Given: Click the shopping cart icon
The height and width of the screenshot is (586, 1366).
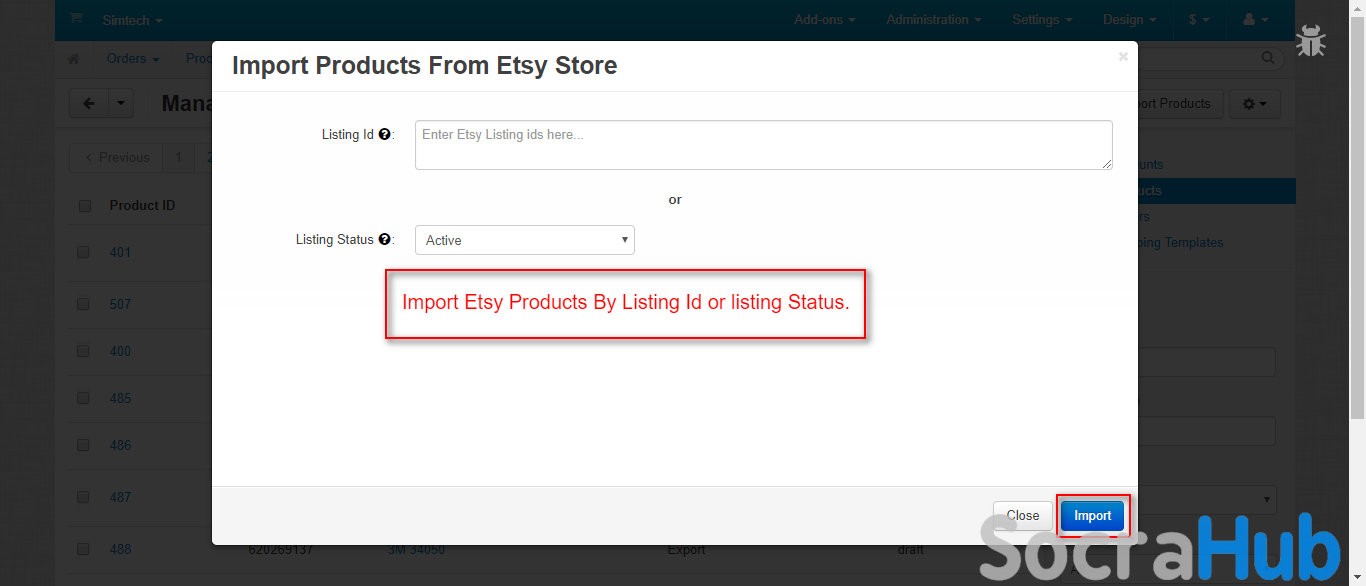Looking at the screenshot, I should pos(76,19).
